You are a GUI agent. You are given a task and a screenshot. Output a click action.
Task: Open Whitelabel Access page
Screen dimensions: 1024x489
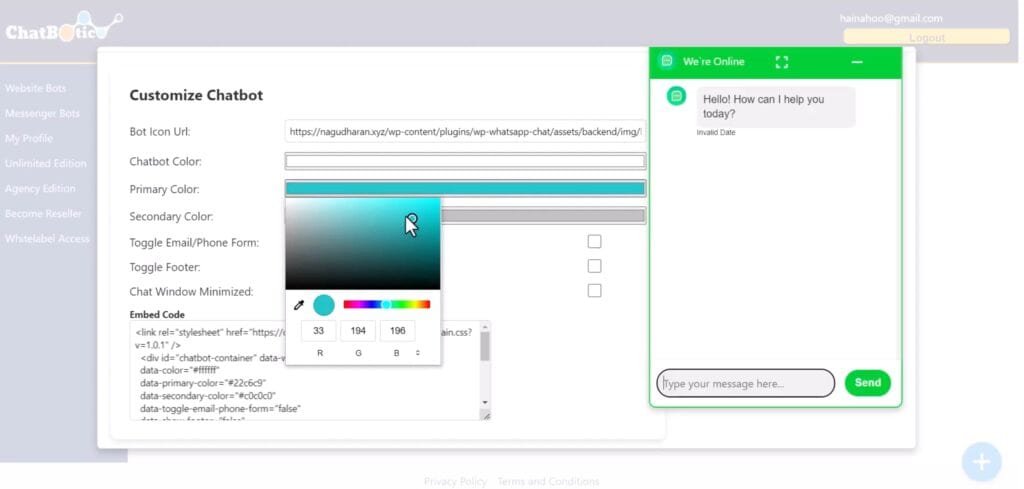47,239
